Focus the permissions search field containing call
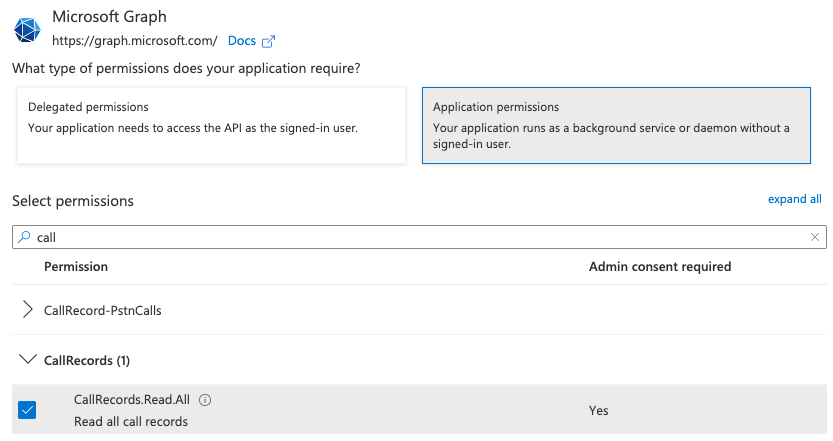833x441 pixels. coord(419,237)
